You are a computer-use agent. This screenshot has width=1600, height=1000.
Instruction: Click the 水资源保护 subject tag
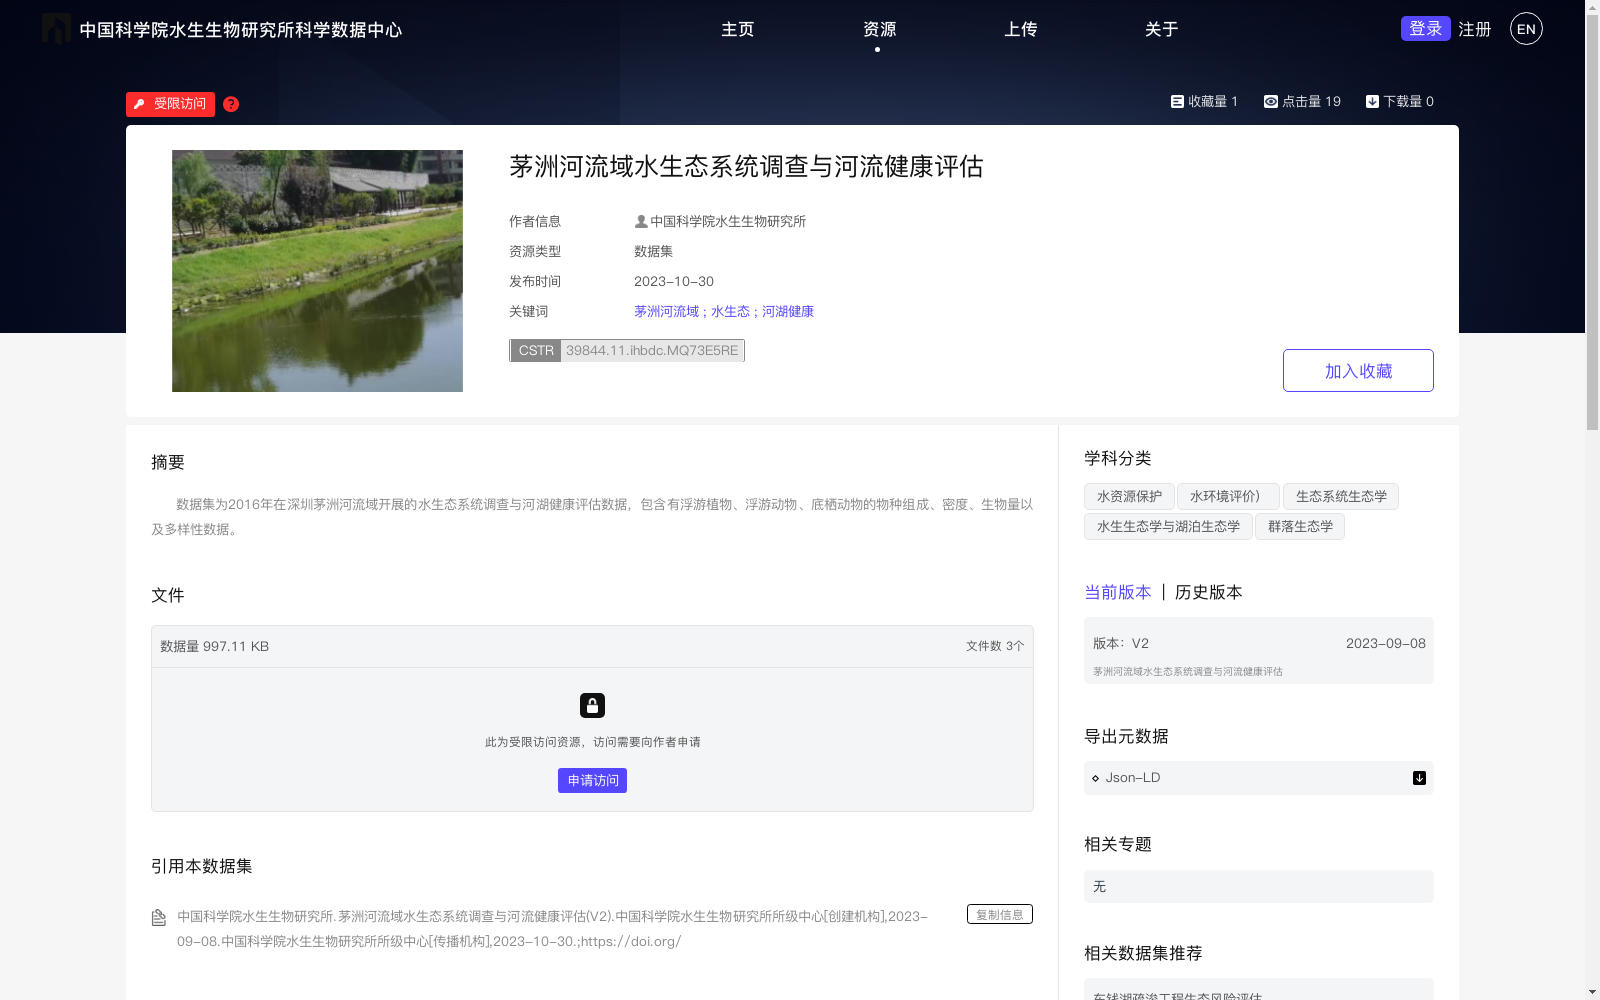(x=1129, y=497)
